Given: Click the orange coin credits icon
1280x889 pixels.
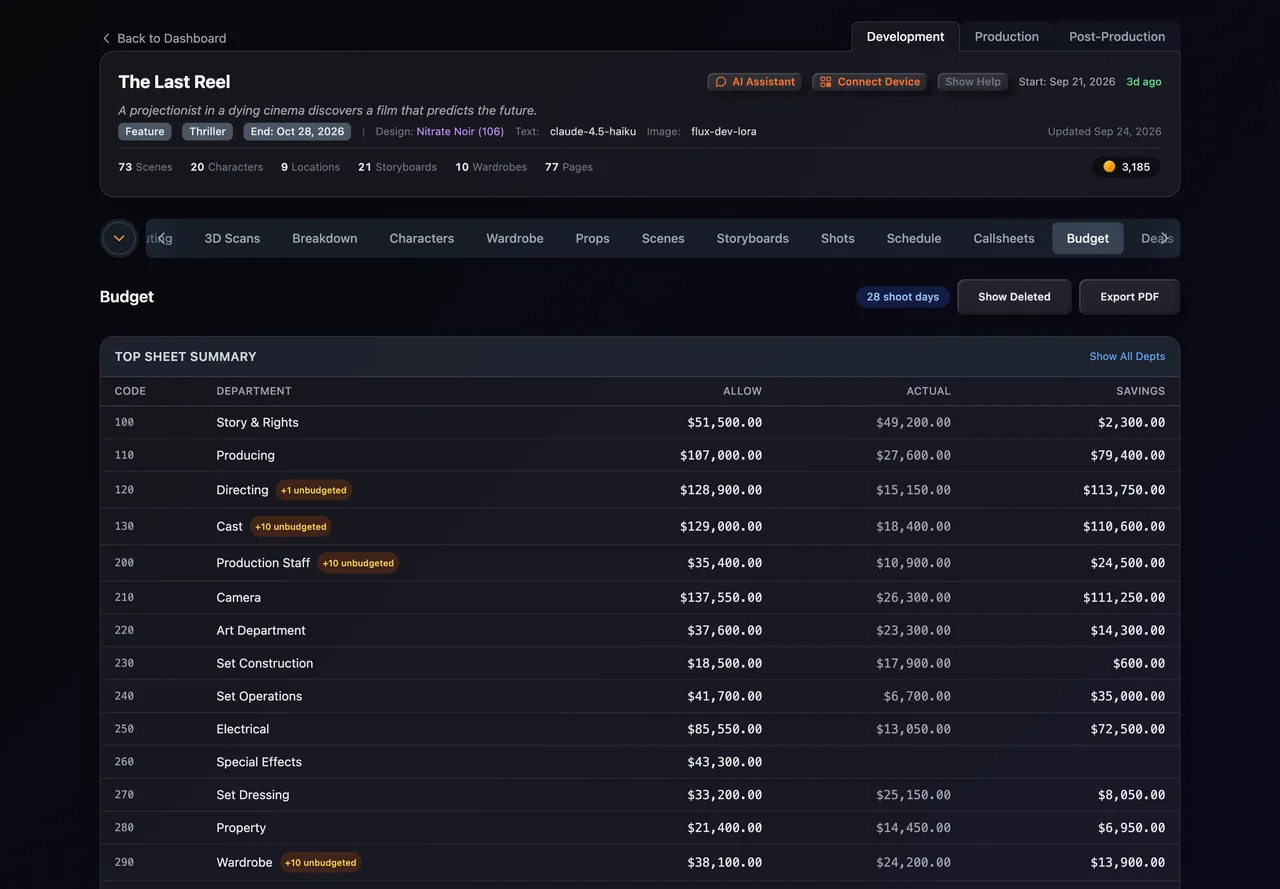Looking at the screenshot, I should (1109, 167).
